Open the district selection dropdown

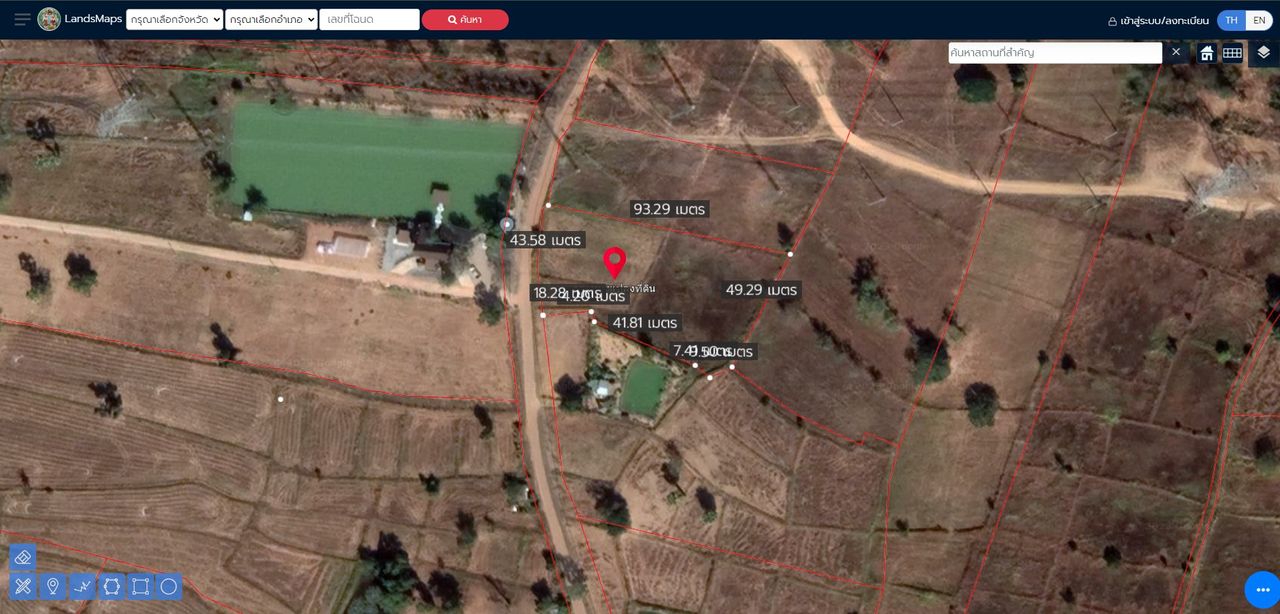tap(271, 20)
